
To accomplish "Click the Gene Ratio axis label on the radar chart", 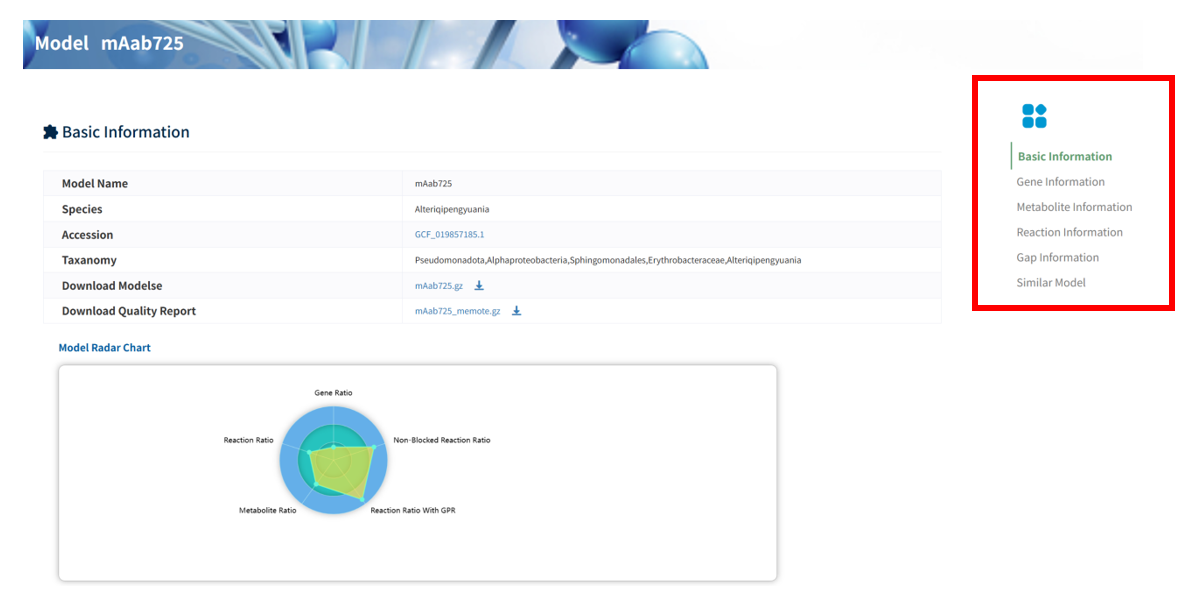I will click(x=333, y=393).
